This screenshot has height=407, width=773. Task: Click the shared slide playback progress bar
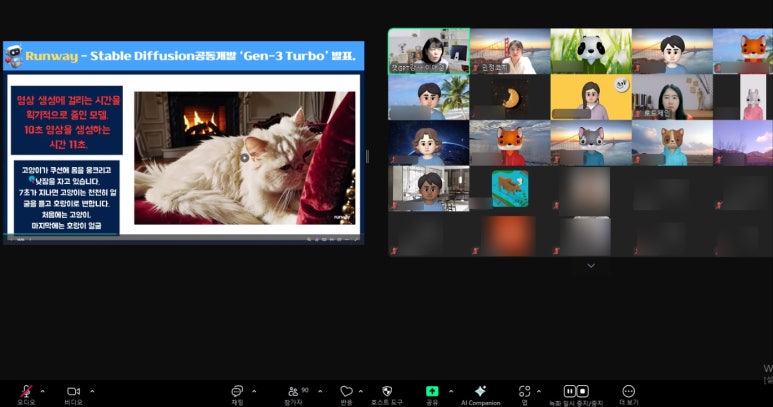(x=183, y=235)
